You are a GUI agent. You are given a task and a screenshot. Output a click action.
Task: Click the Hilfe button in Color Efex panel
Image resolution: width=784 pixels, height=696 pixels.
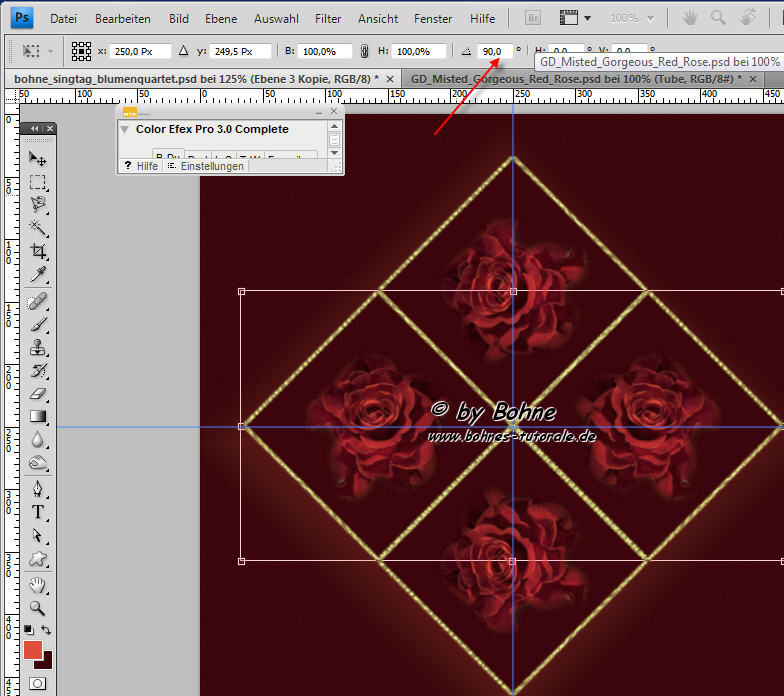click(141, 166)
